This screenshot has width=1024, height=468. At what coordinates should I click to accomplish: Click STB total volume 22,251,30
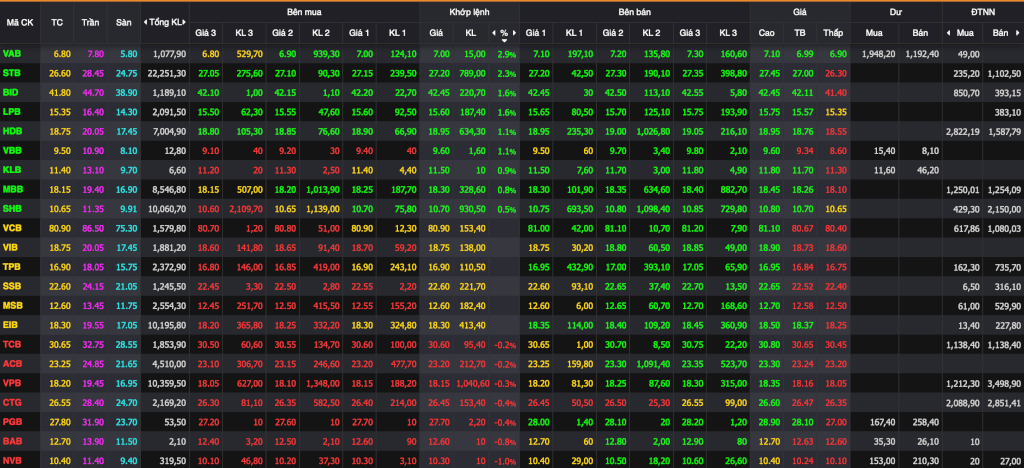click(x=167, y=74)
